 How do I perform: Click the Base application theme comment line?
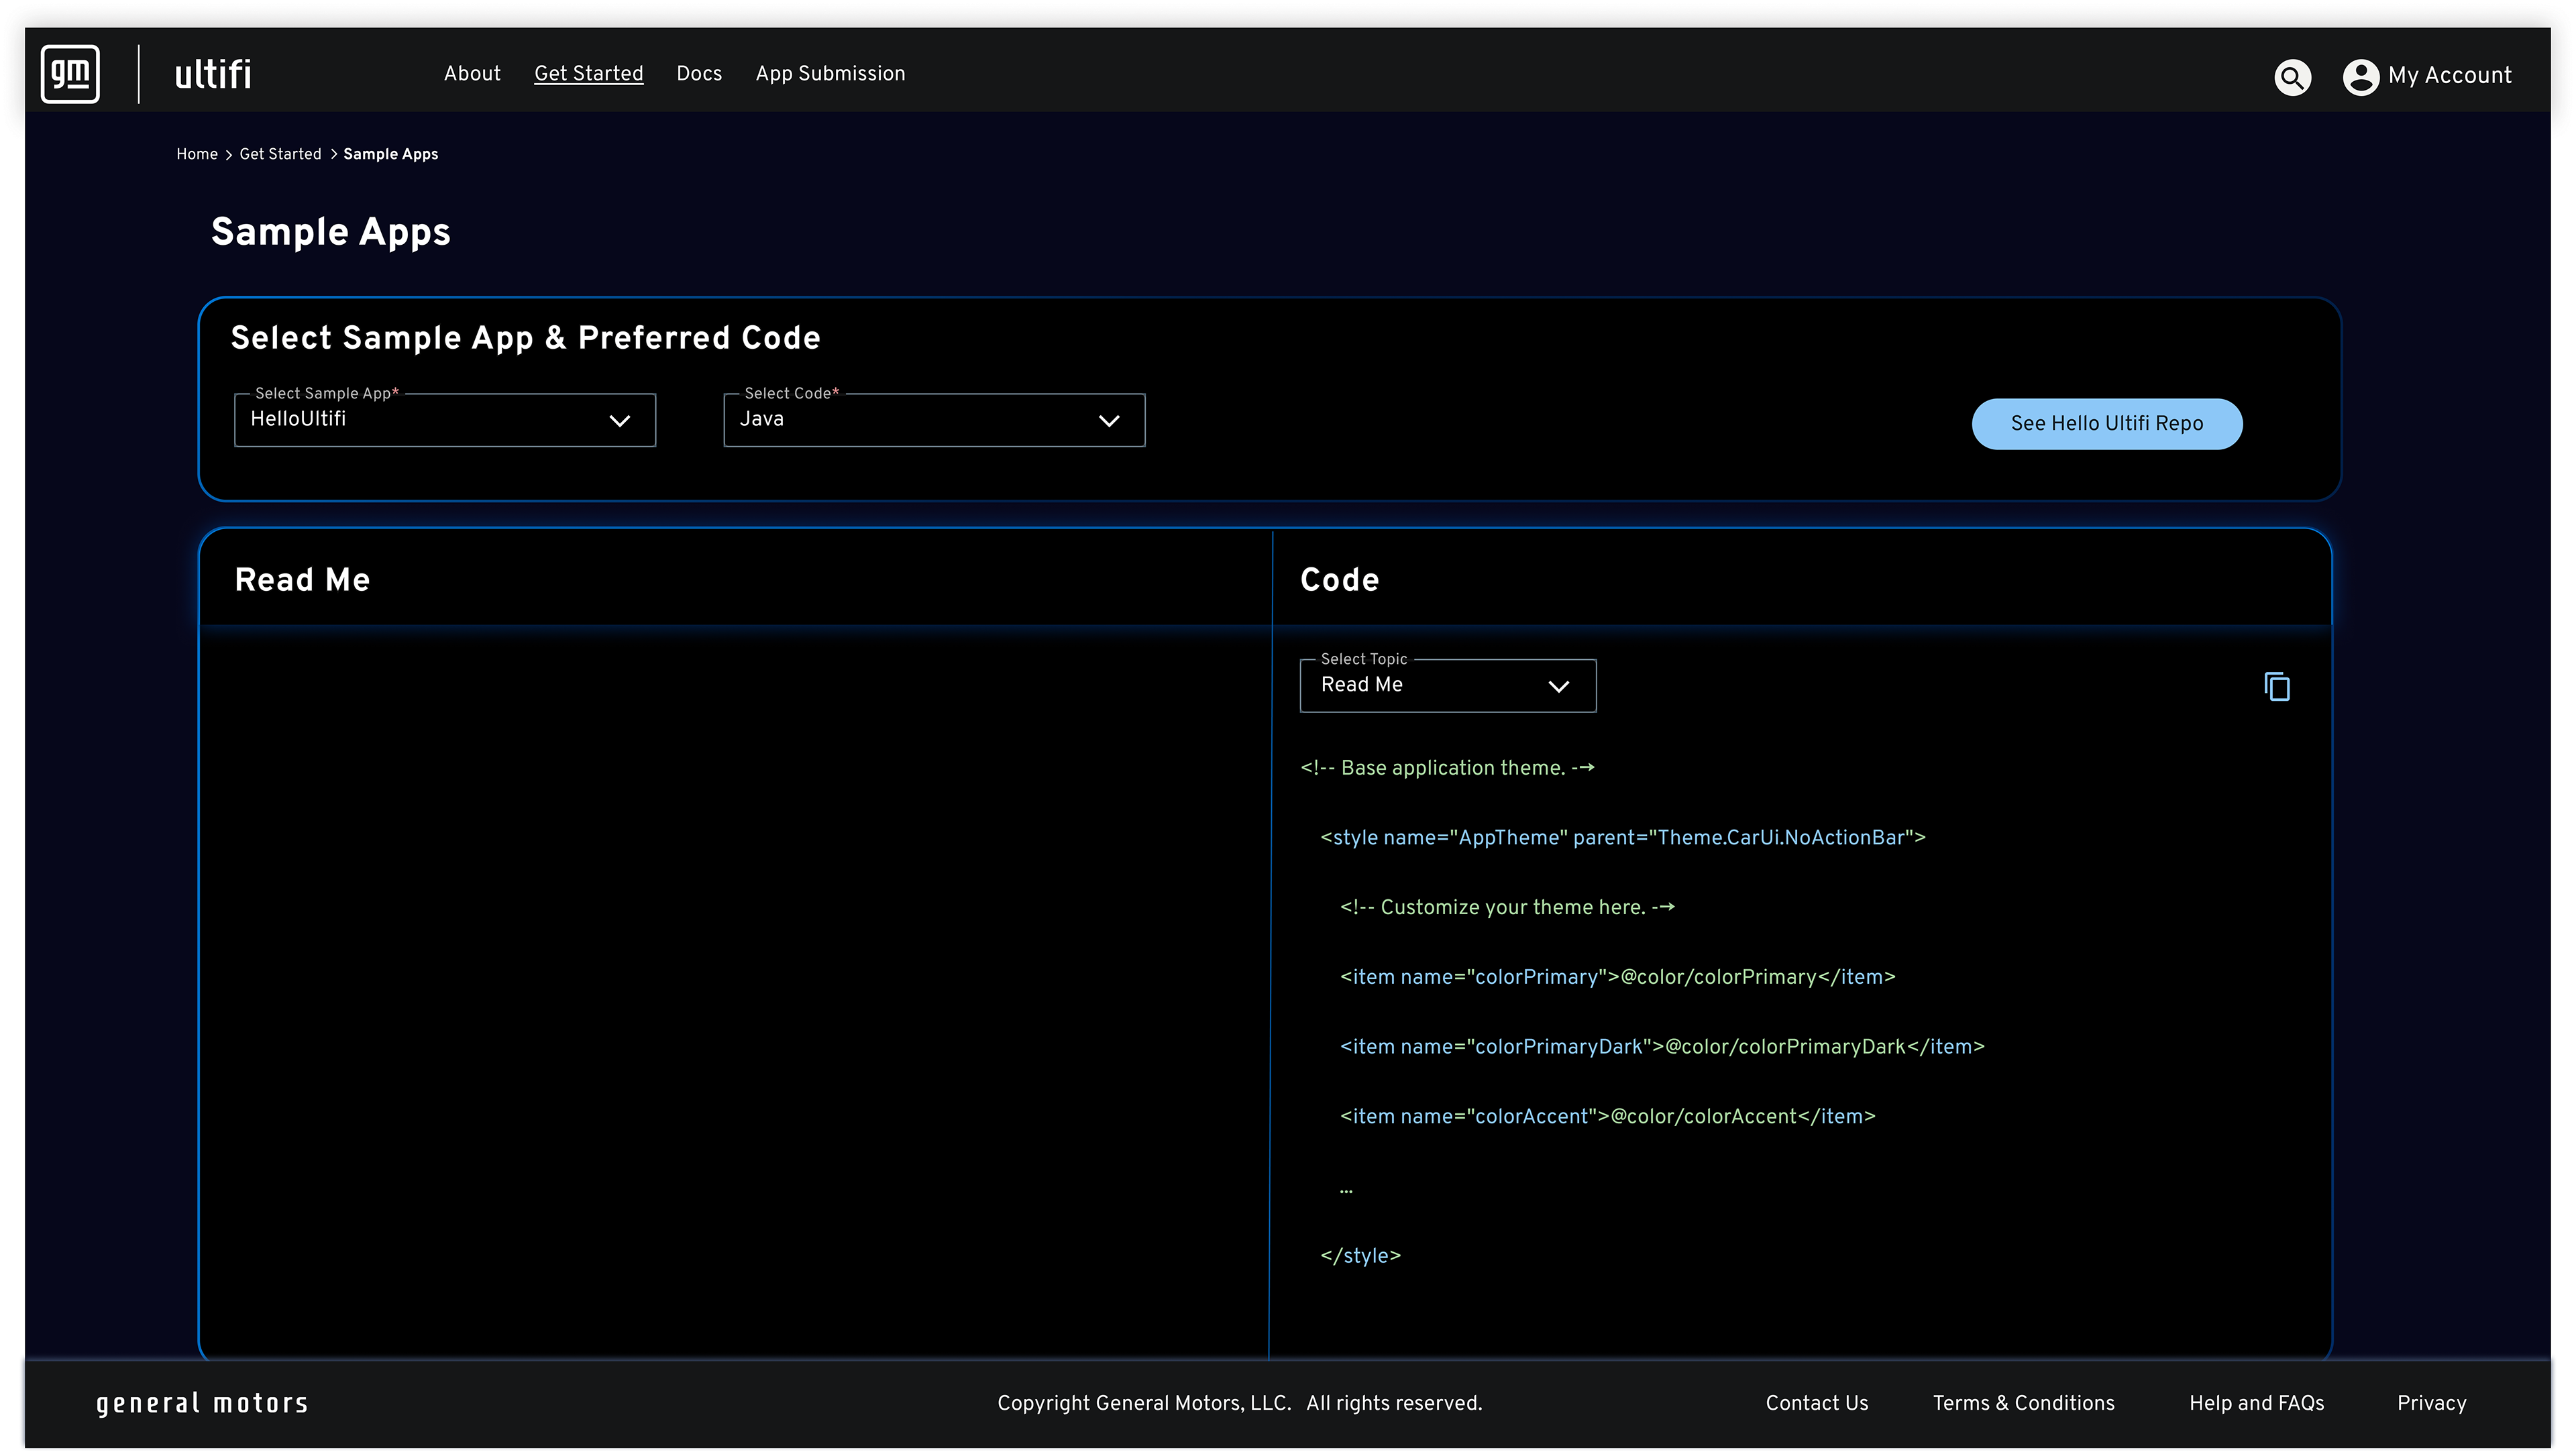[1447, 768]
